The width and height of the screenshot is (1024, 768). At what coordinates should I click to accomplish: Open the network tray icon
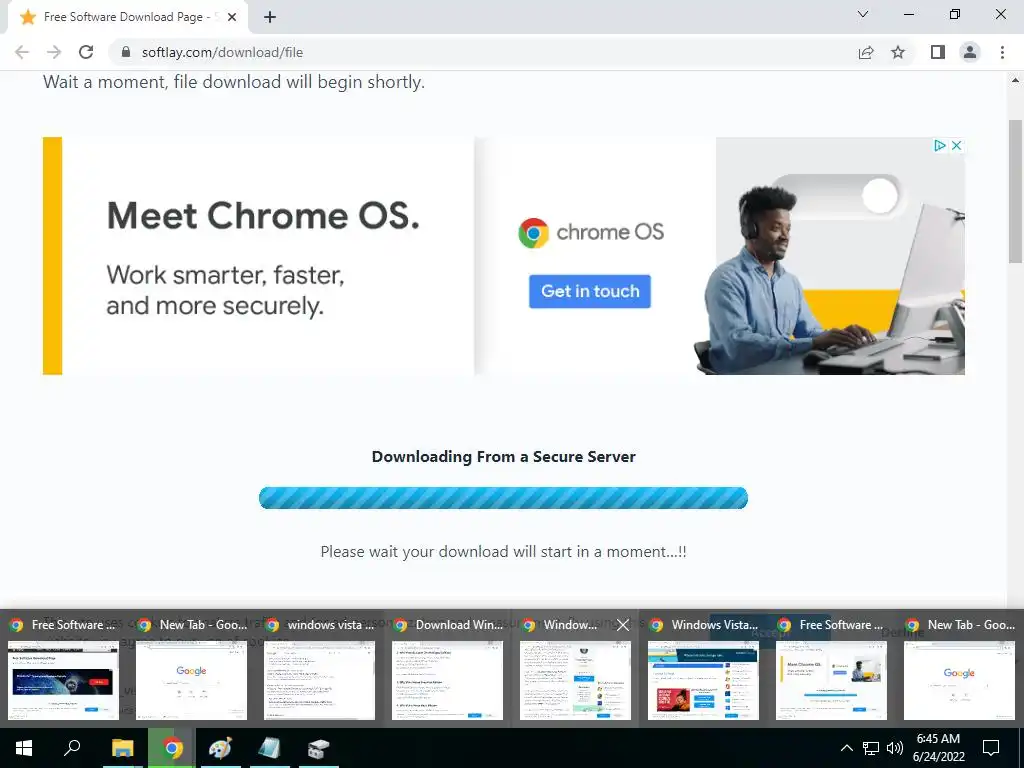[x=871, y=748]
